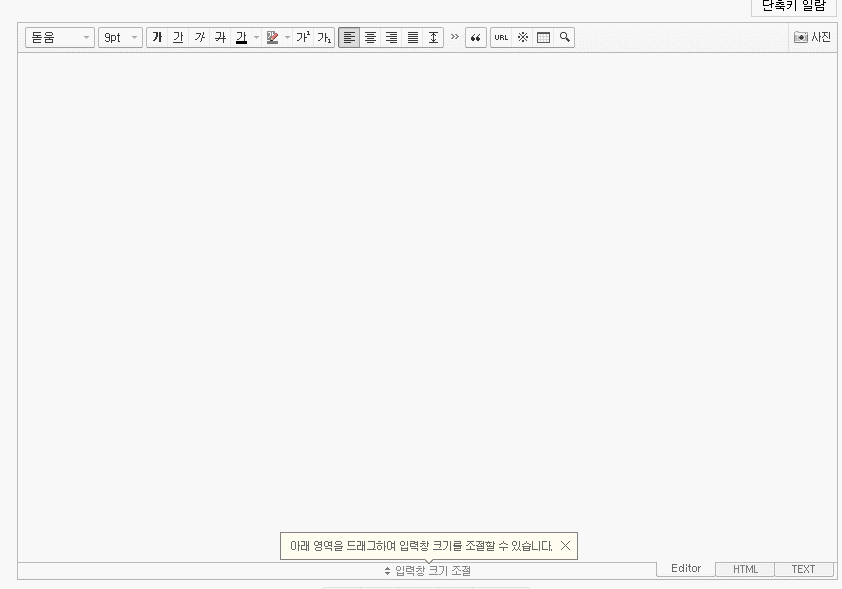This screenshot has height=589, width=842.
Task: Toggle underline text formatting
Action: coord(178,37)
